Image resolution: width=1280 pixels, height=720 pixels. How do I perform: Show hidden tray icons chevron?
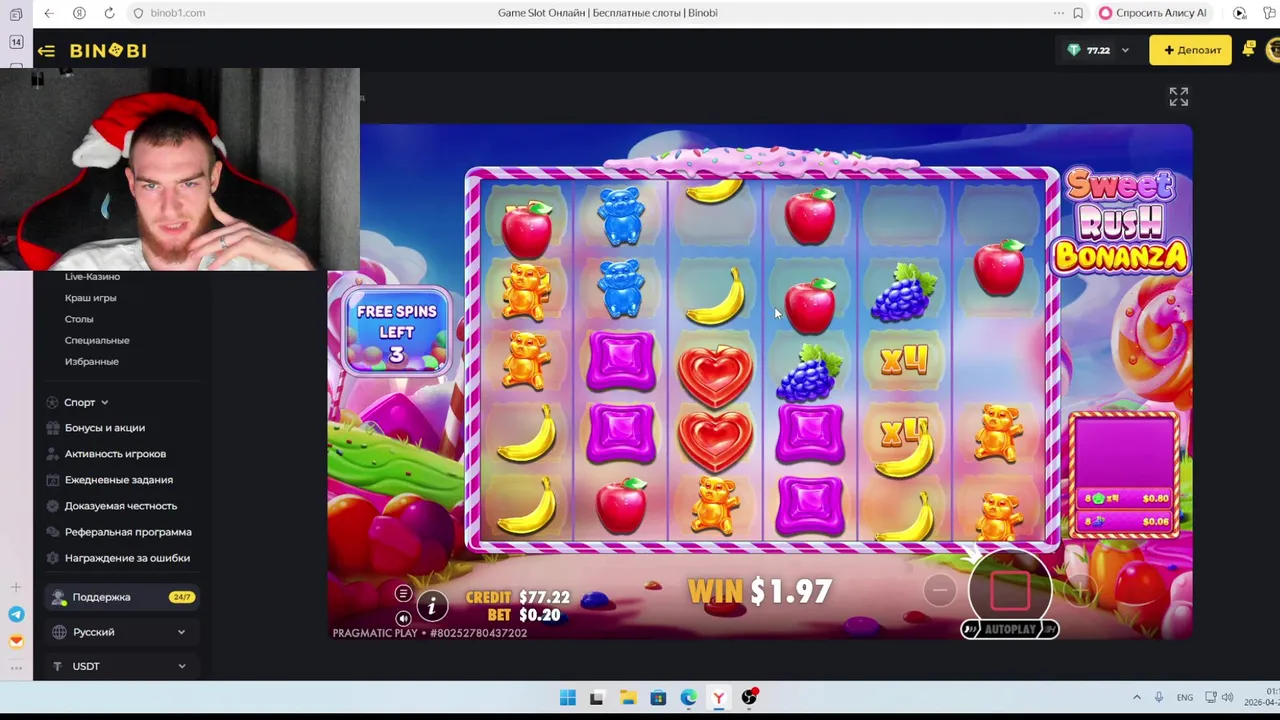[1137, 697]
